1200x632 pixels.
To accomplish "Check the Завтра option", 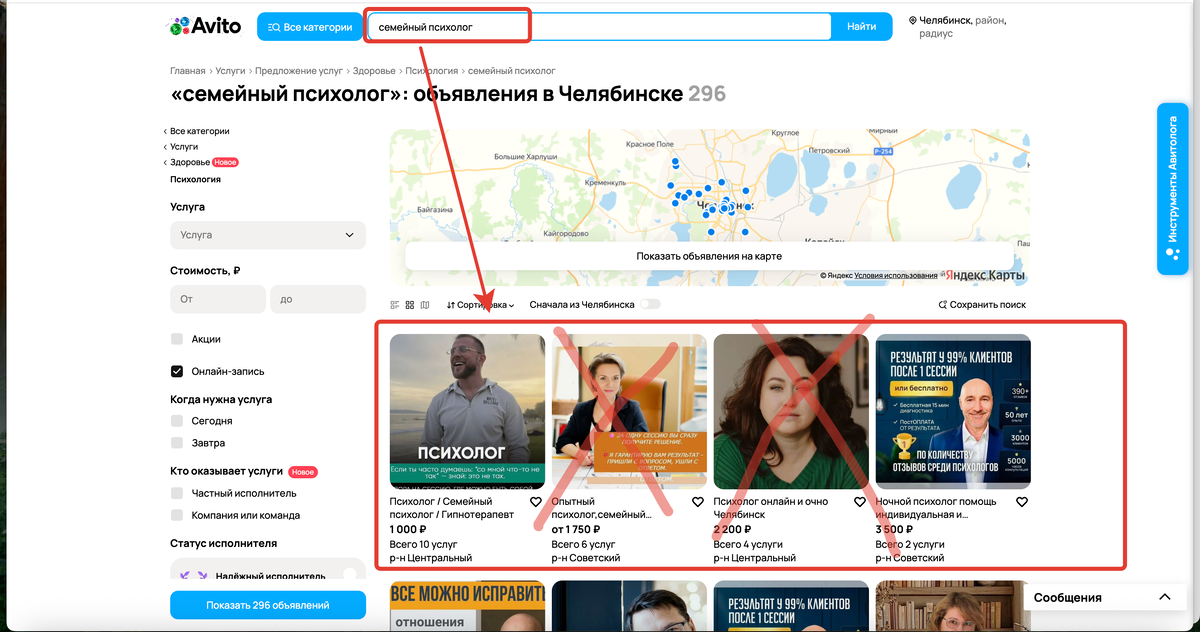I will coord(177,443).
